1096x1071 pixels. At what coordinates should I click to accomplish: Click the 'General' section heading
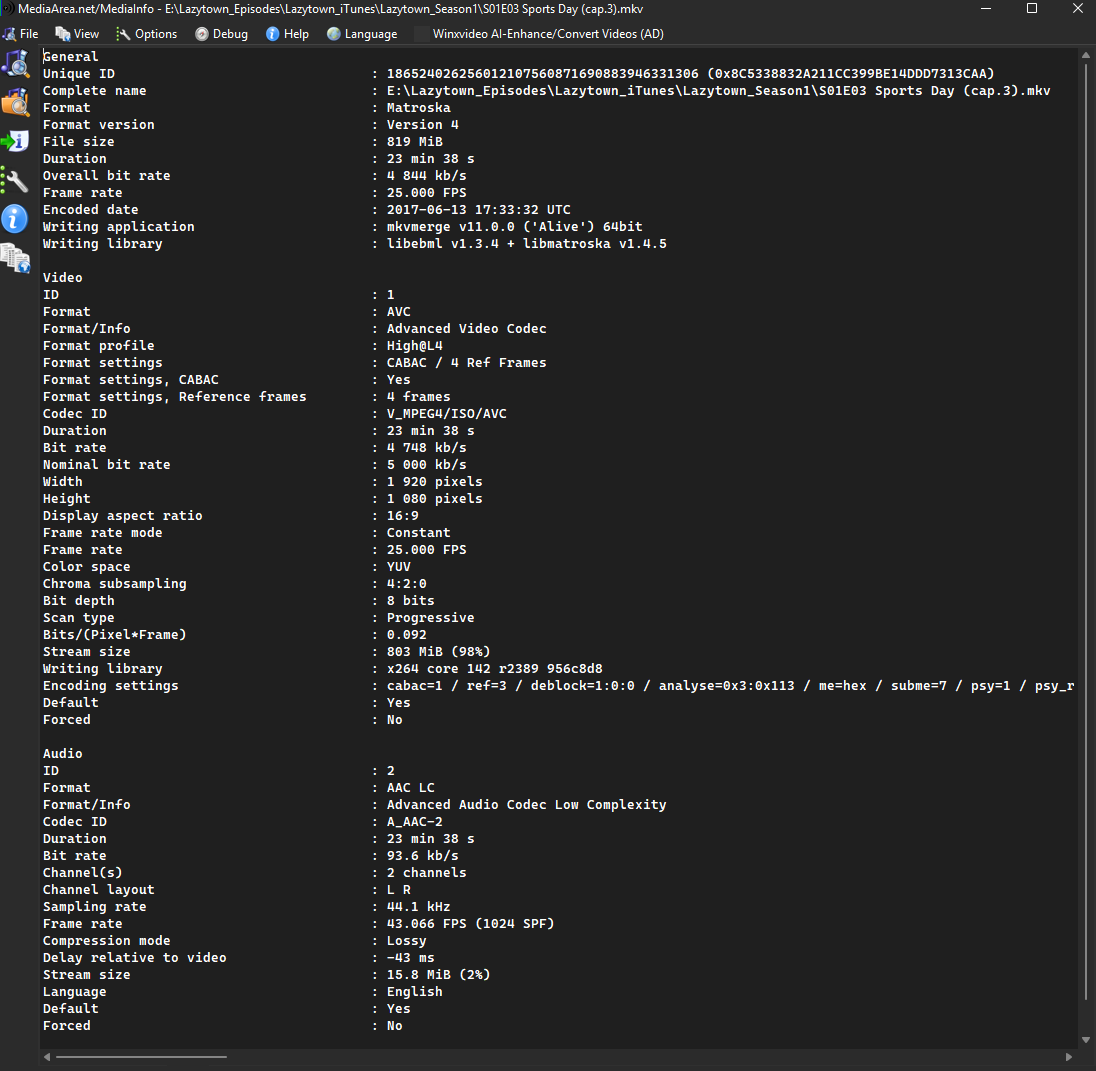[71, 57]
